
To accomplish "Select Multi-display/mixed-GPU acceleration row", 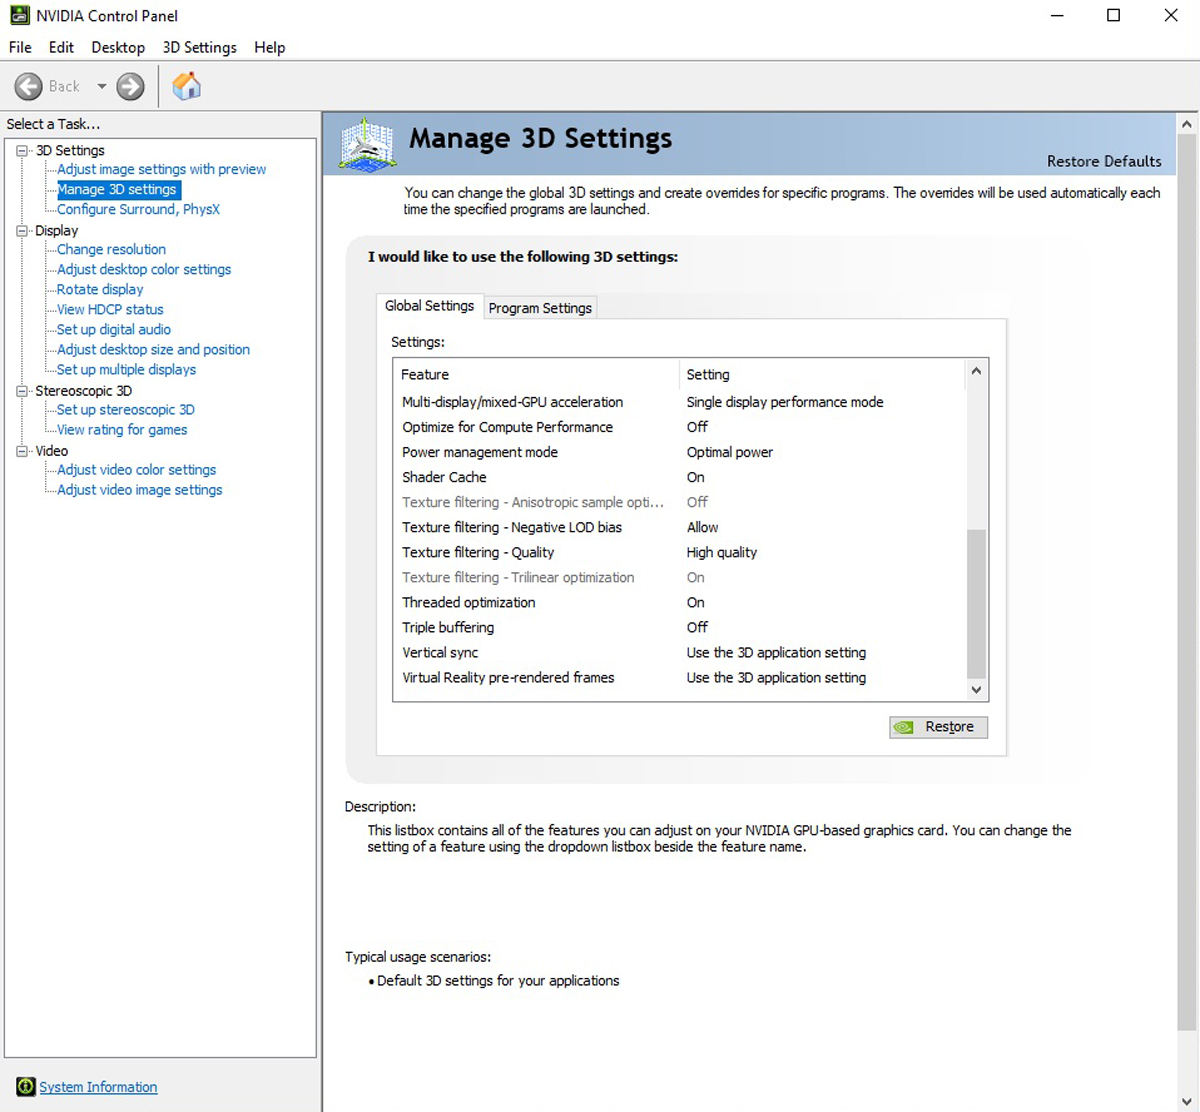I will coord(680,402).
